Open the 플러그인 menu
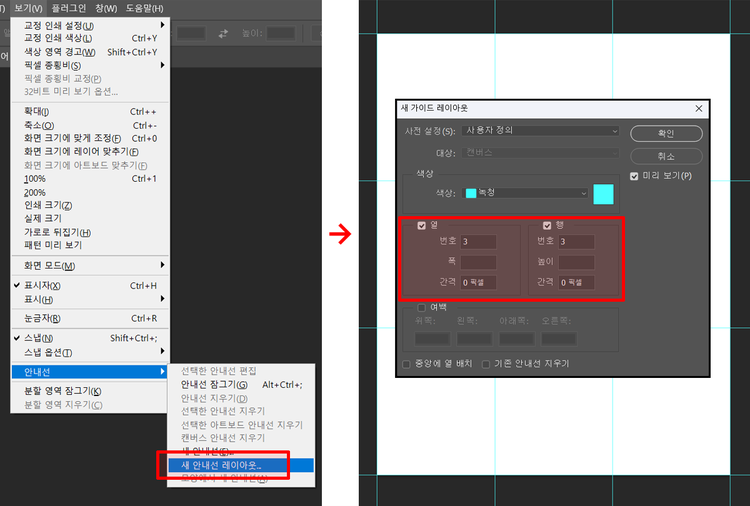 coord(69,8)
